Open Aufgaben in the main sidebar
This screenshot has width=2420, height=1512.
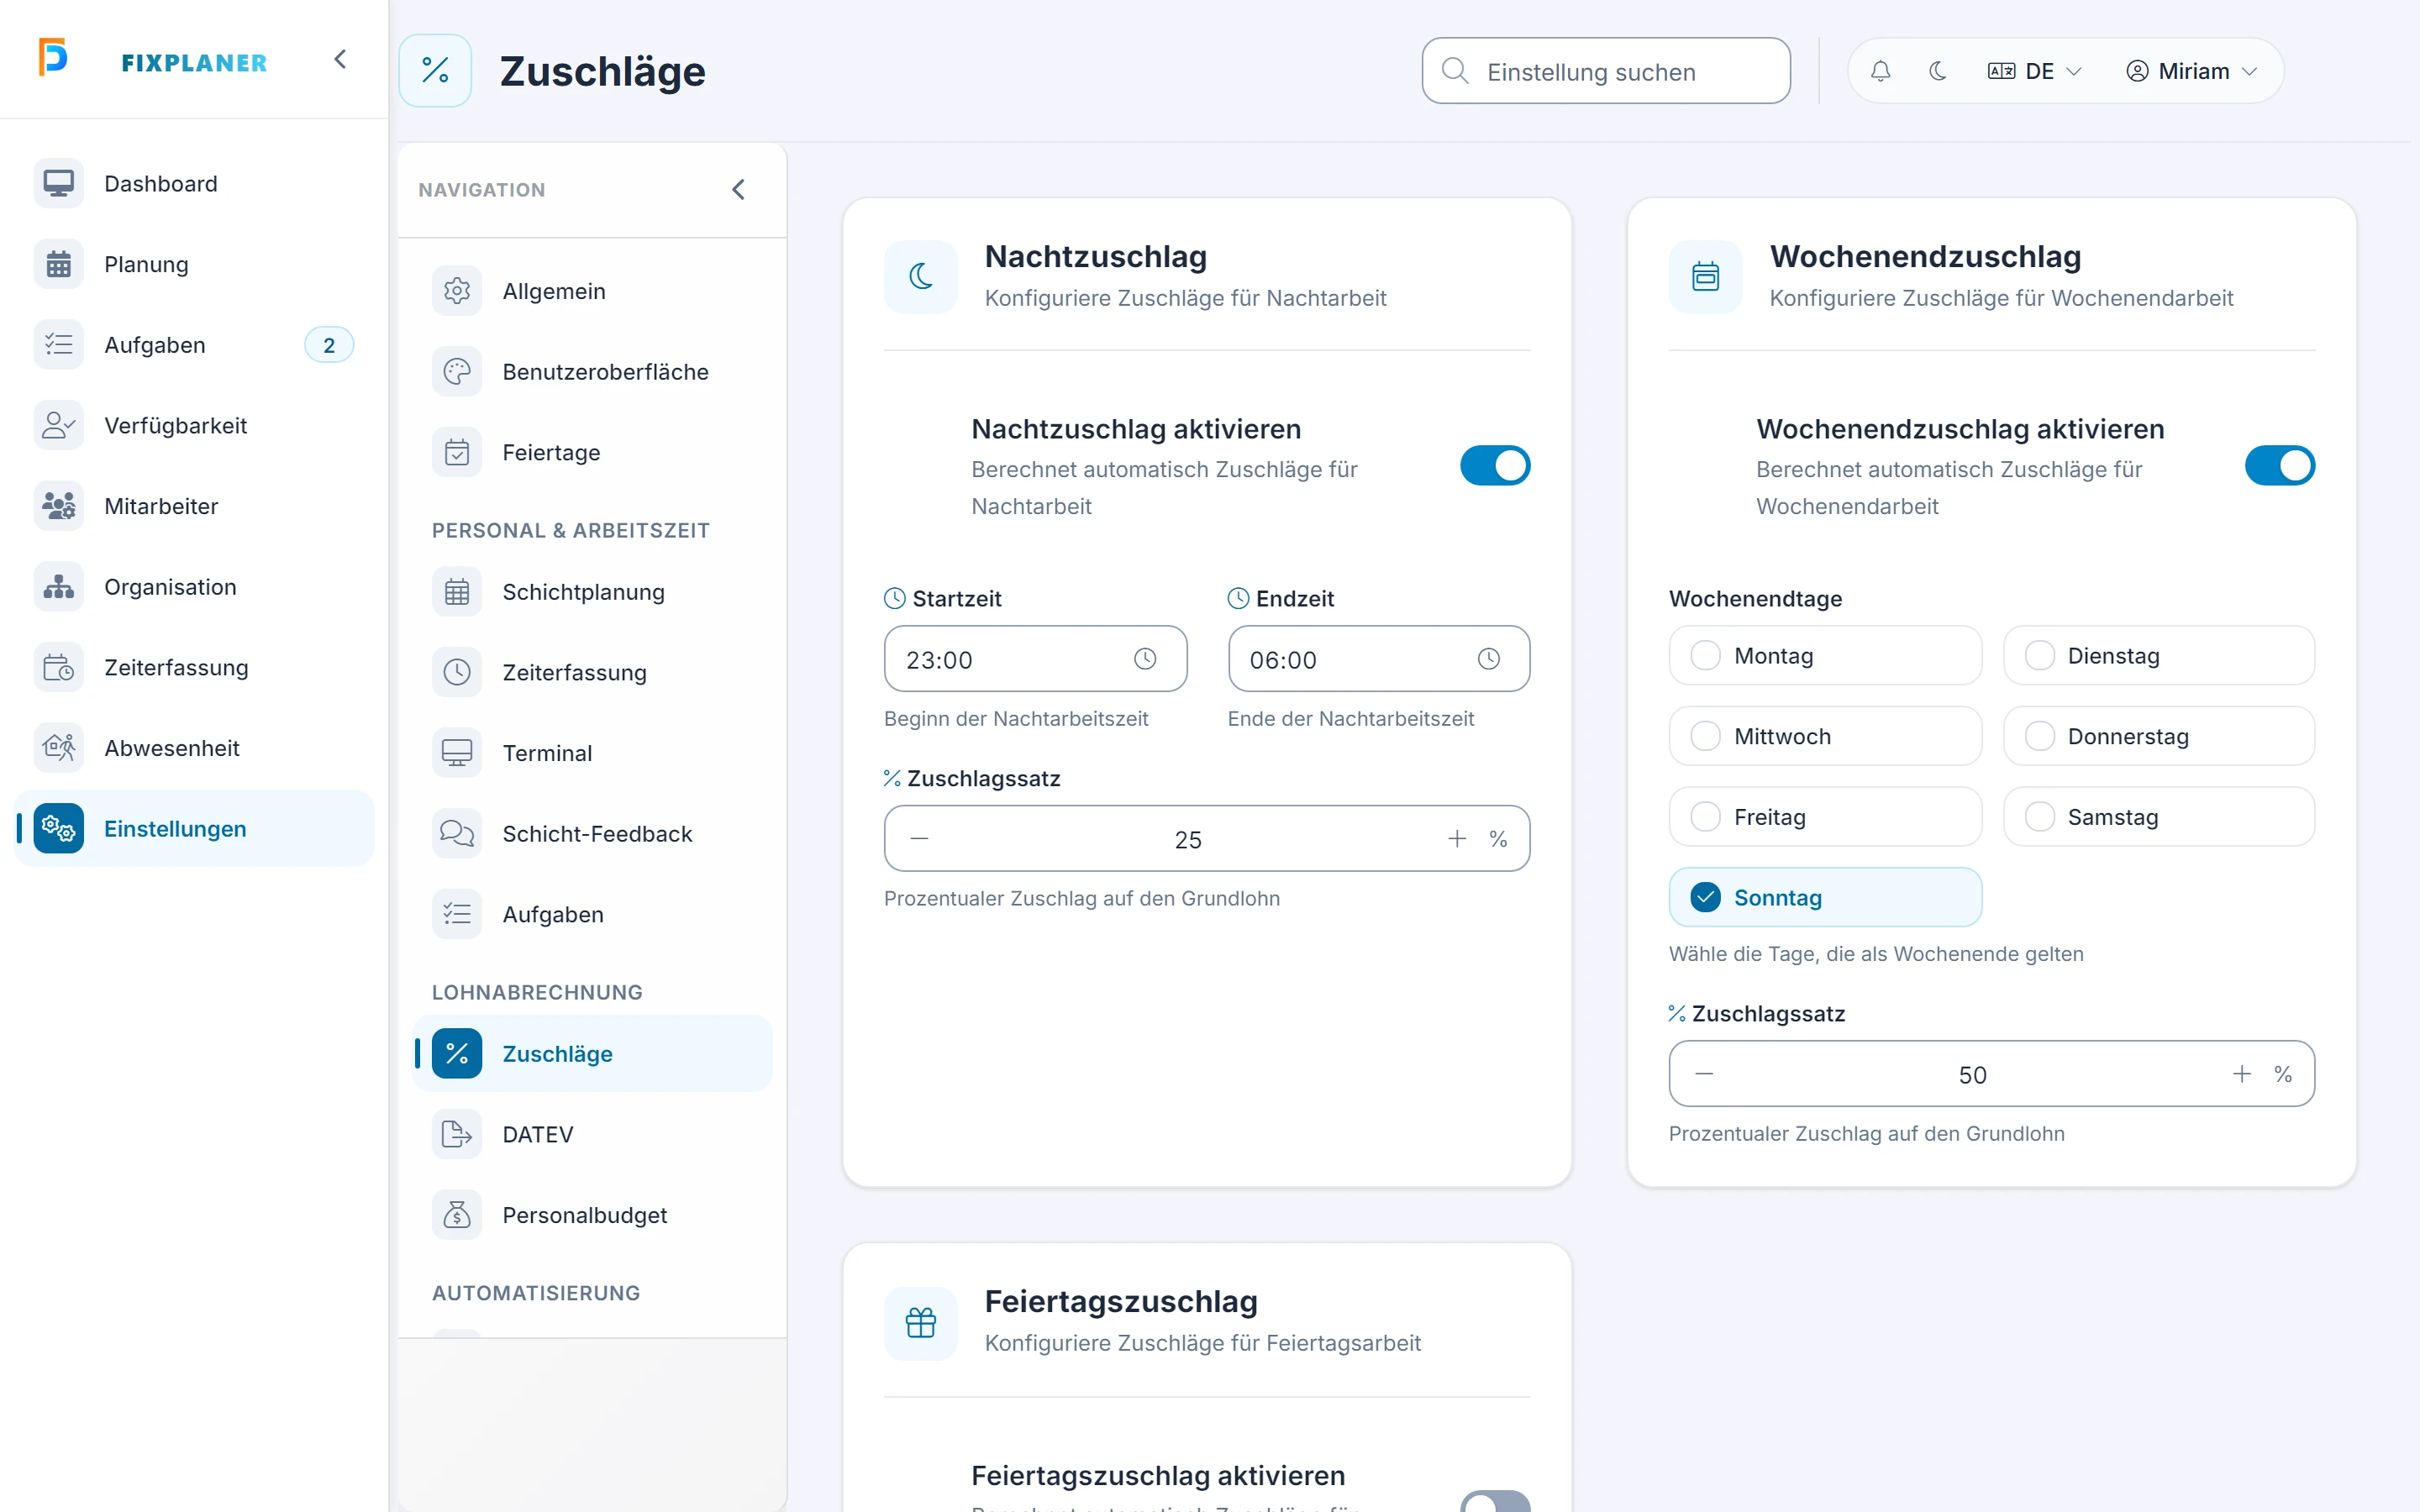194,345
